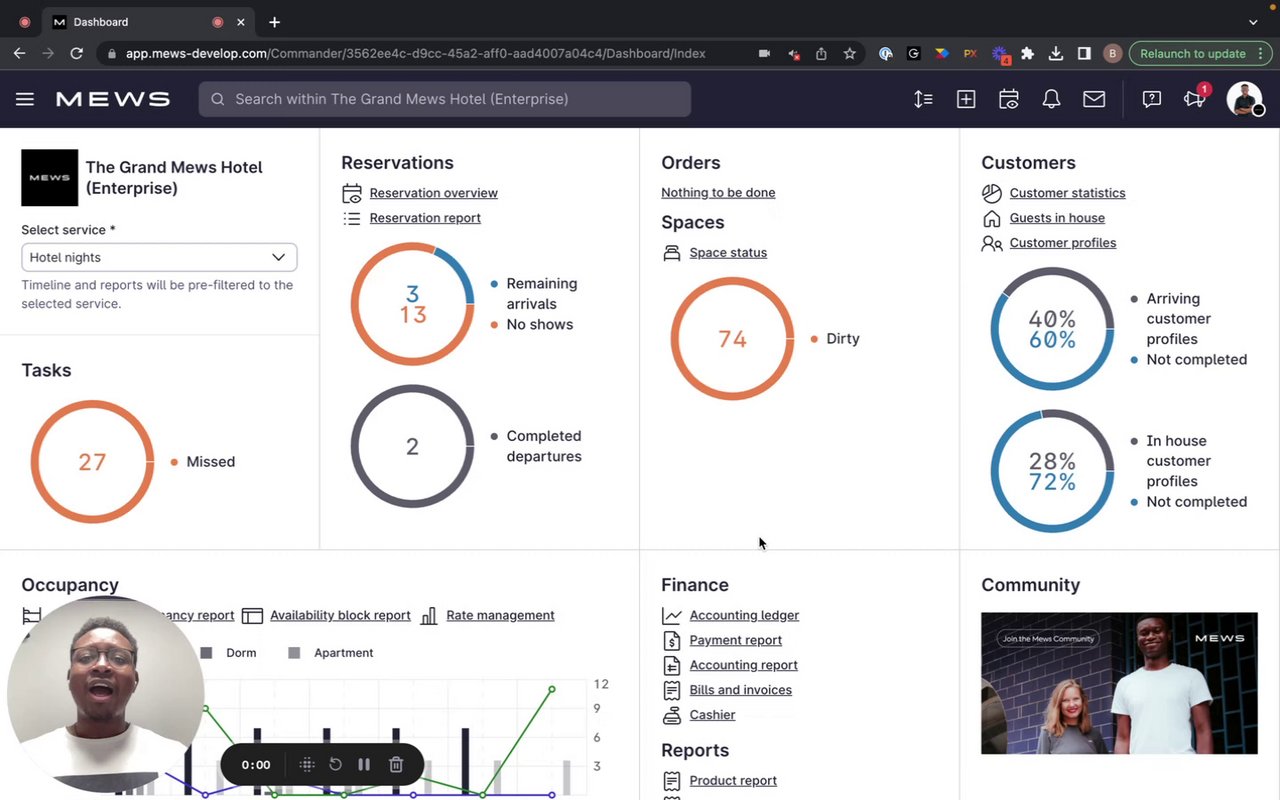Open Customer profiles link
The height and width of the screenshot is (800, 1280).
pyautogui.click(x=1063, y=243)
